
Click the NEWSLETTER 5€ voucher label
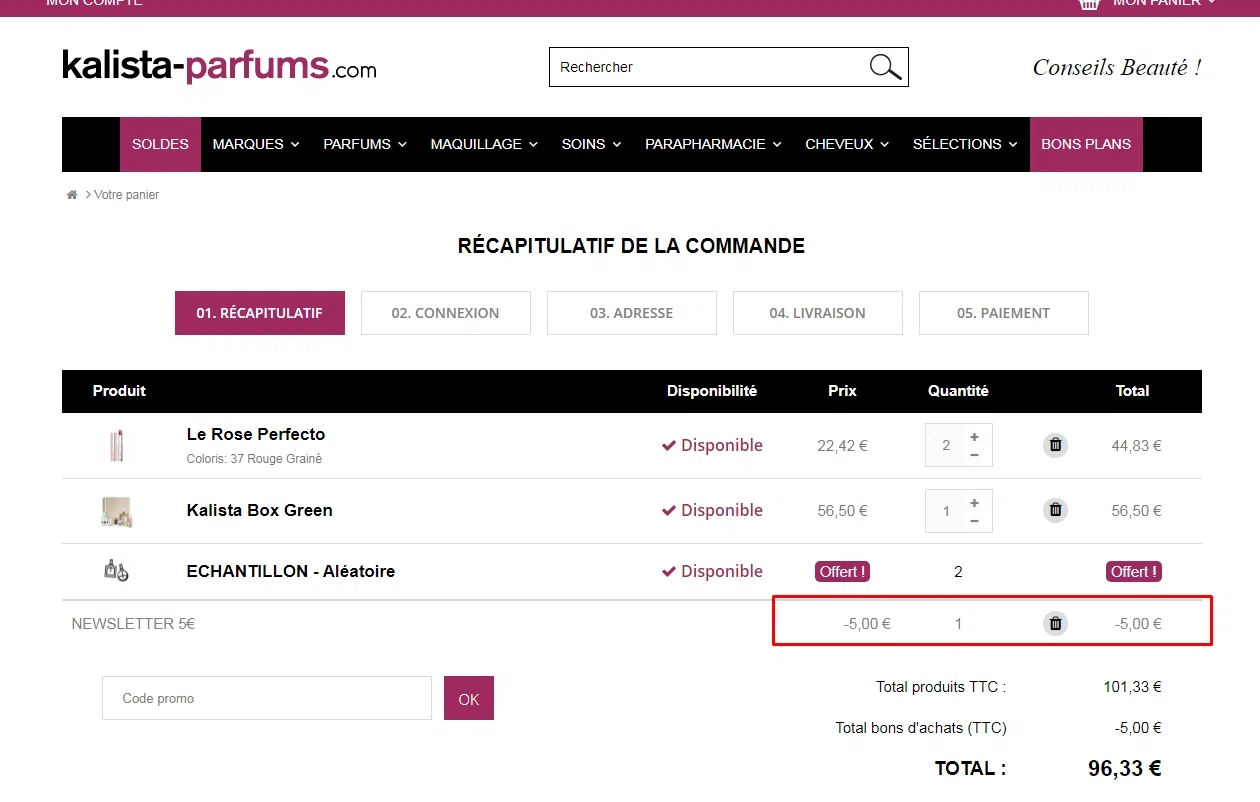pos(133,623)
